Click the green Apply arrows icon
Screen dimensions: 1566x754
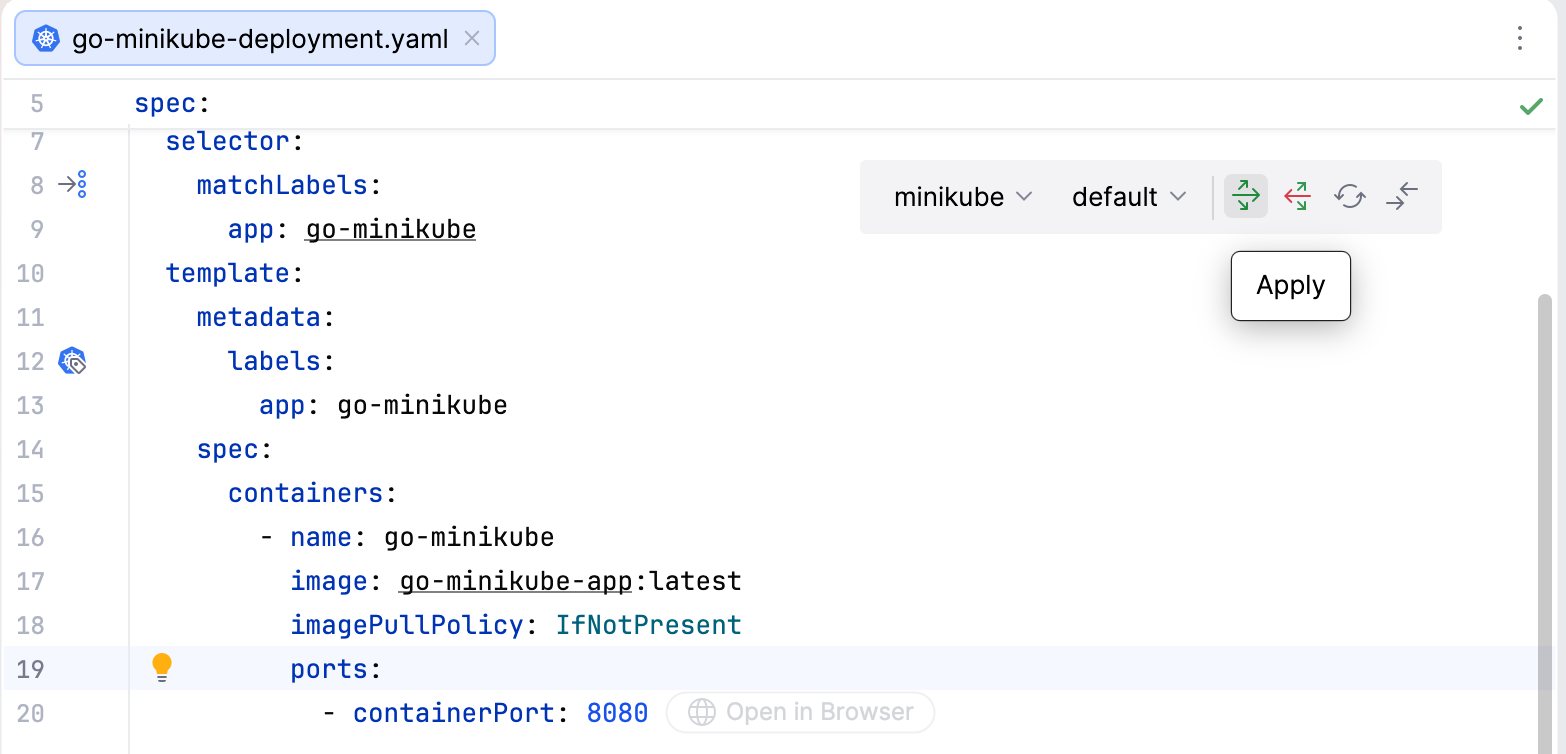[1246, 196]
